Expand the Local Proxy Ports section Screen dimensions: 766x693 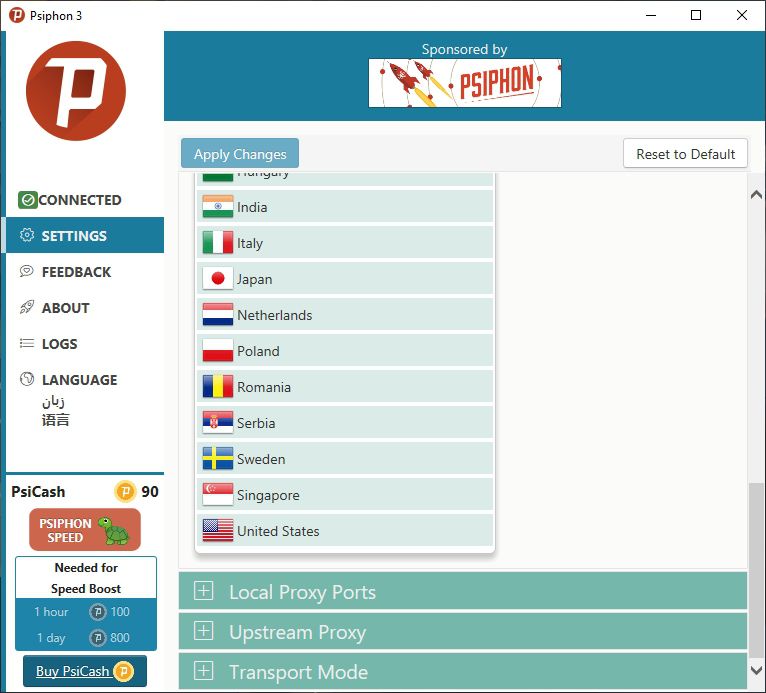pos(463,591)
